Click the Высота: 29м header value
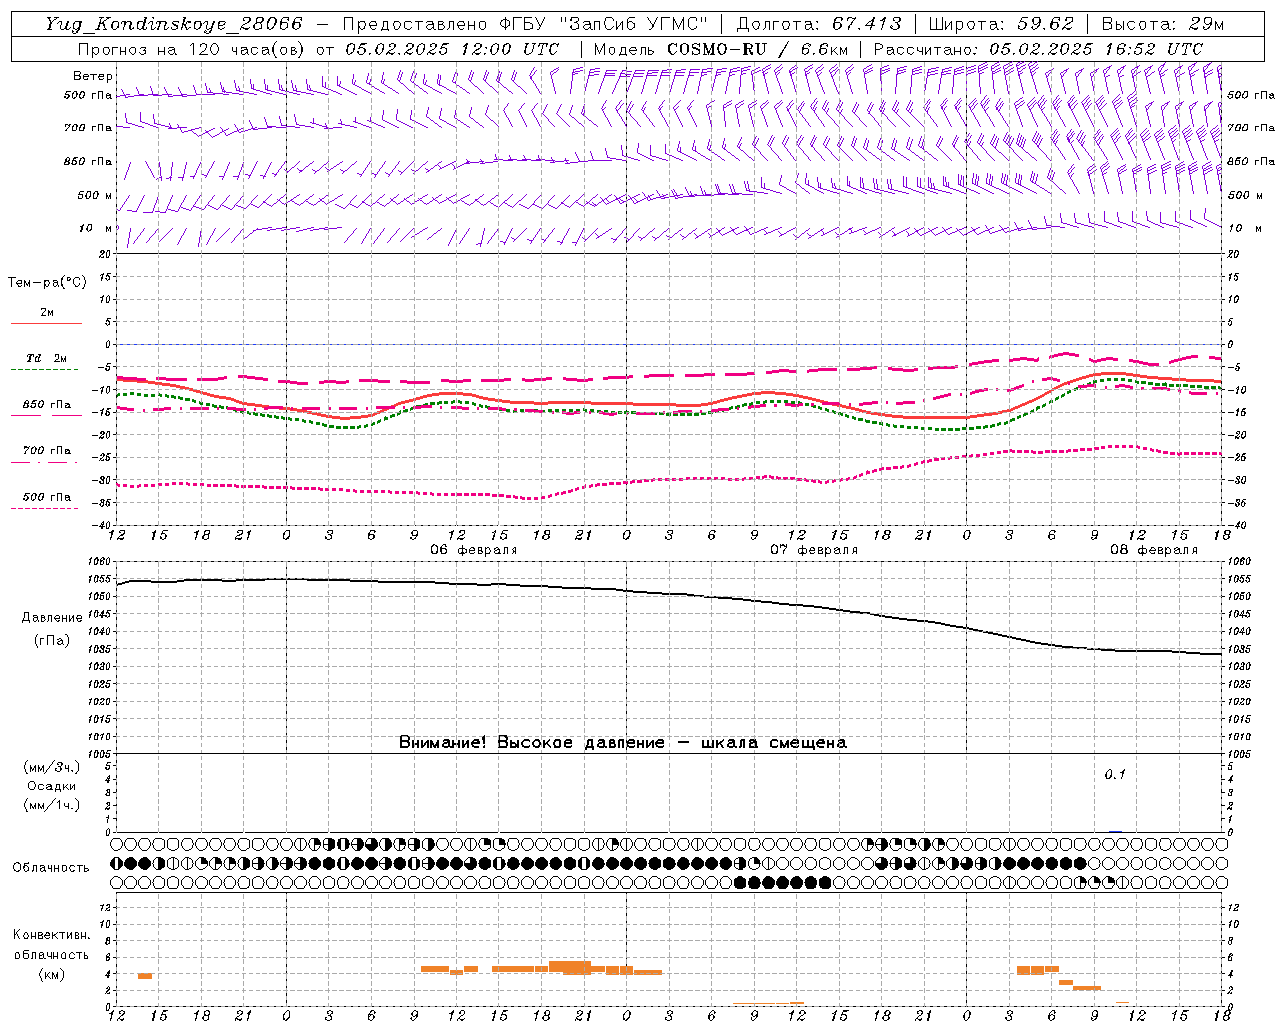 point(1162,24)
